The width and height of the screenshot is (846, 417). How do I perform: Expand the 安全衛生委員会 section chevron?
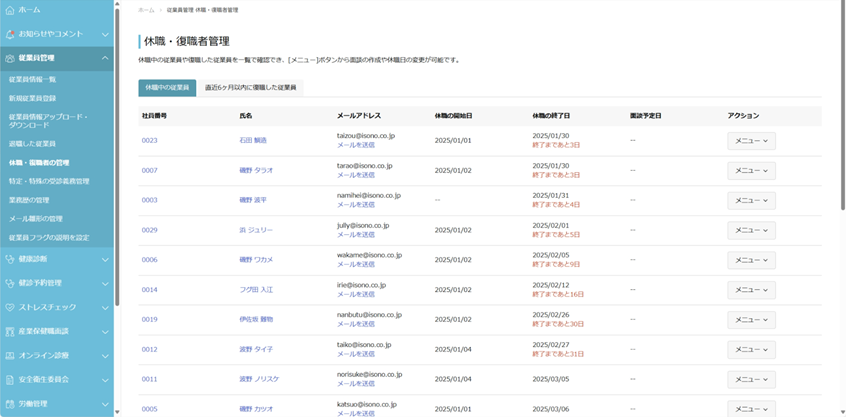click(105, 379)
